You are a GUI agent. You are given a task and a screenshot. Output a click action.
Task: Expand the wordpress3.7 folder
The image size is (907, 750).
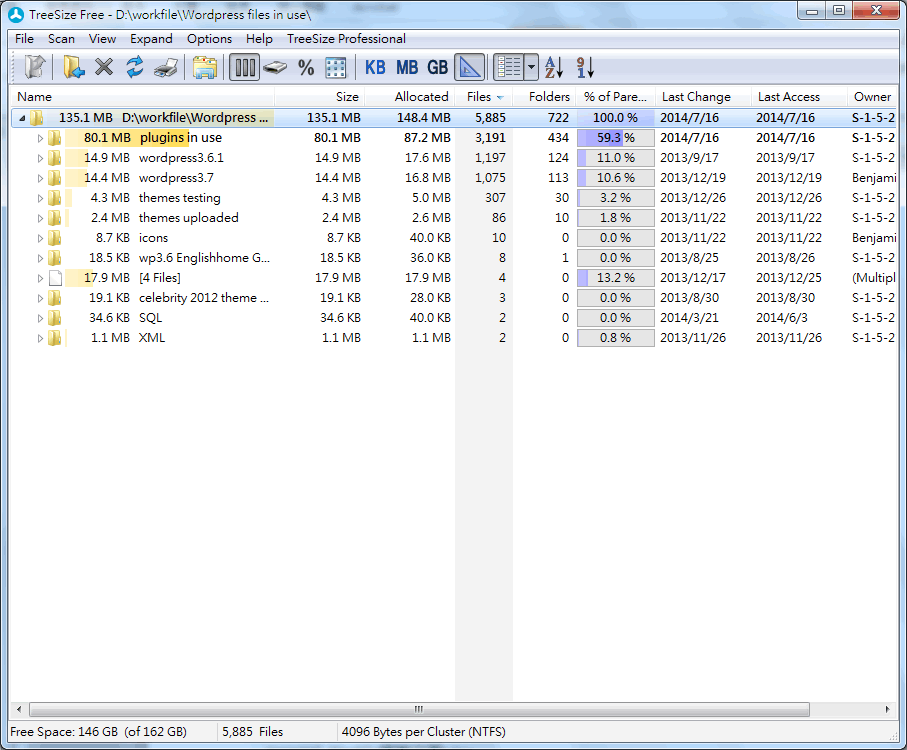tap(40, 178)
